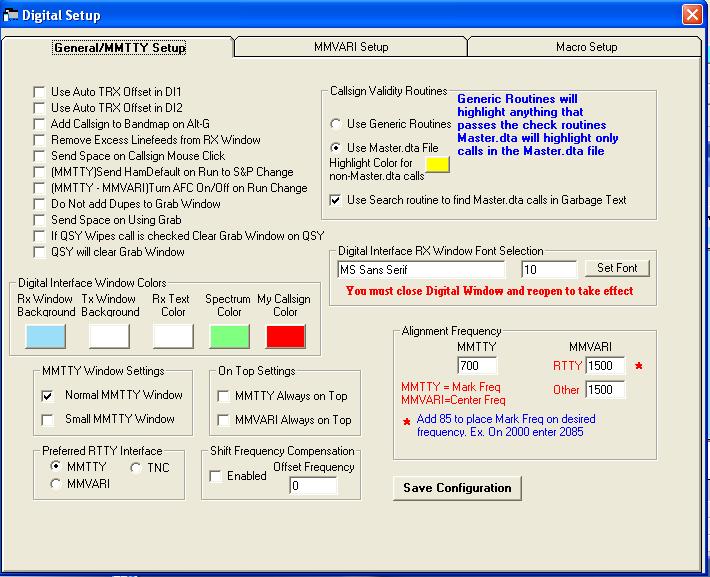This screenshot has width=710, height=577.
Task: Open the Macro Setup tab
Action: click(x=585, y=47)
